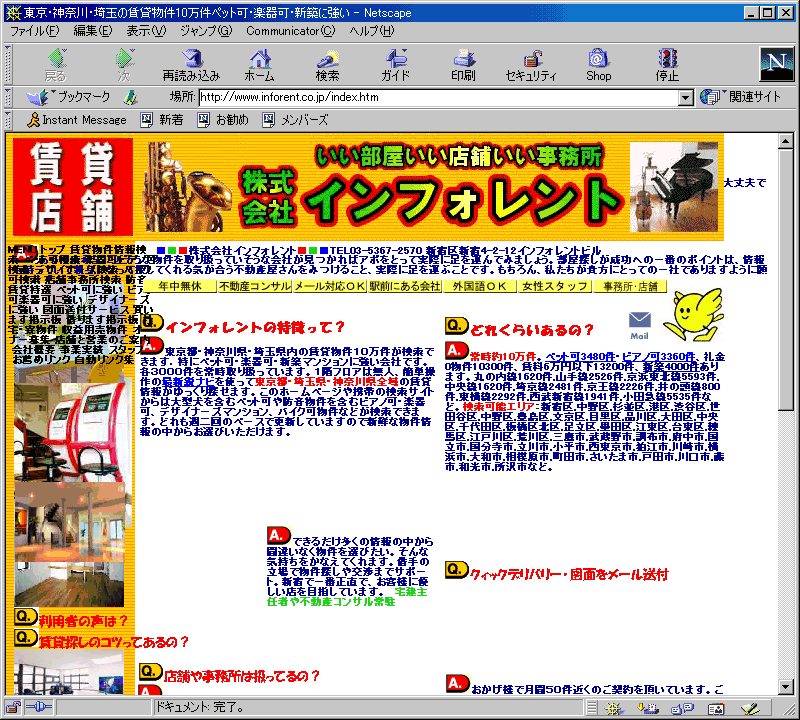
Task: Click the vertical scrollbar up arrow
Action: tap(786, 141)
